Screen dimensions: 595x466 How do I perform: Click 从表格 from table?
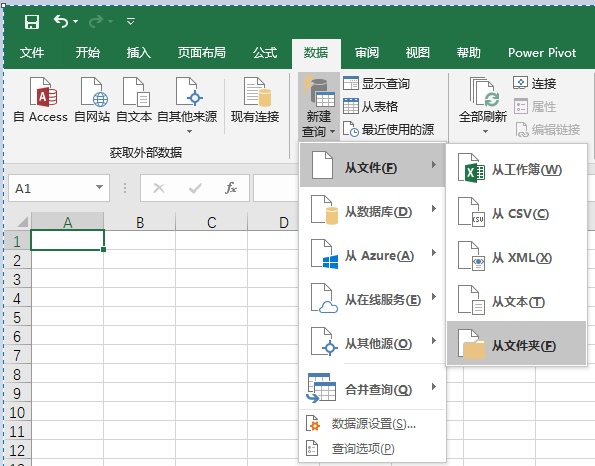(370, 106)
